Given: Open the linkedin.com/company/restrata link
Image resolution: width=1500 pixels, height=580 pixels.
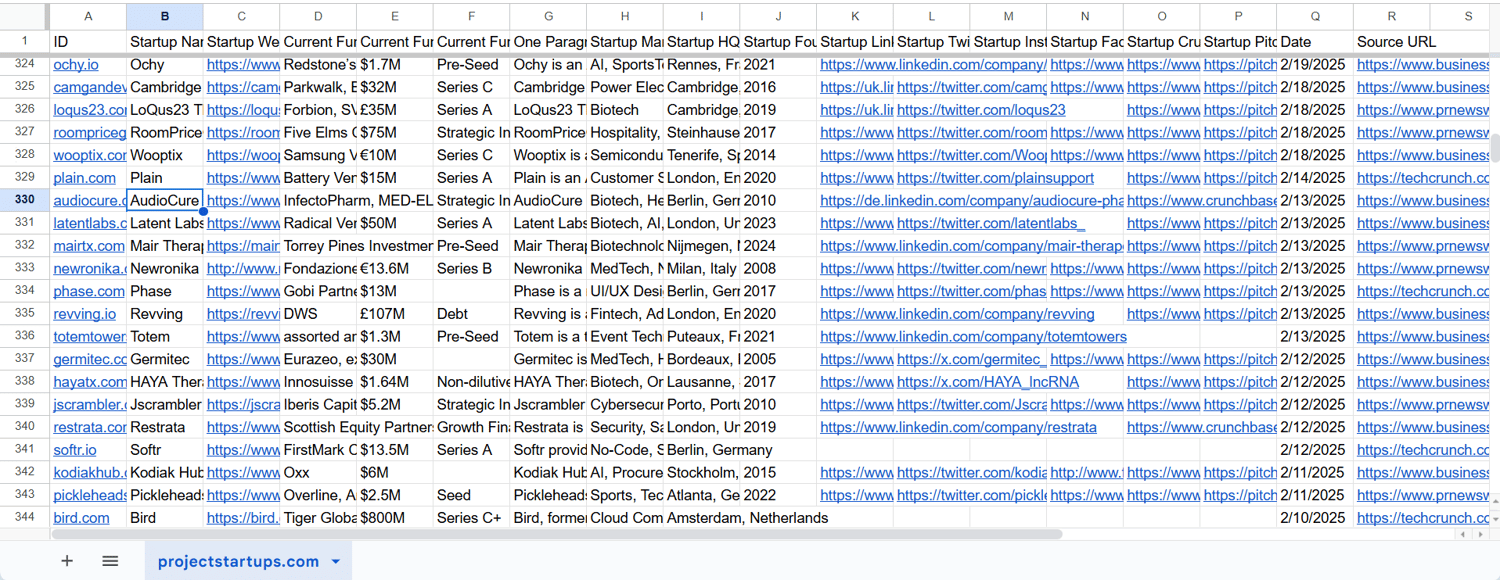Looking at the screenshot, I should click(958, 427).
